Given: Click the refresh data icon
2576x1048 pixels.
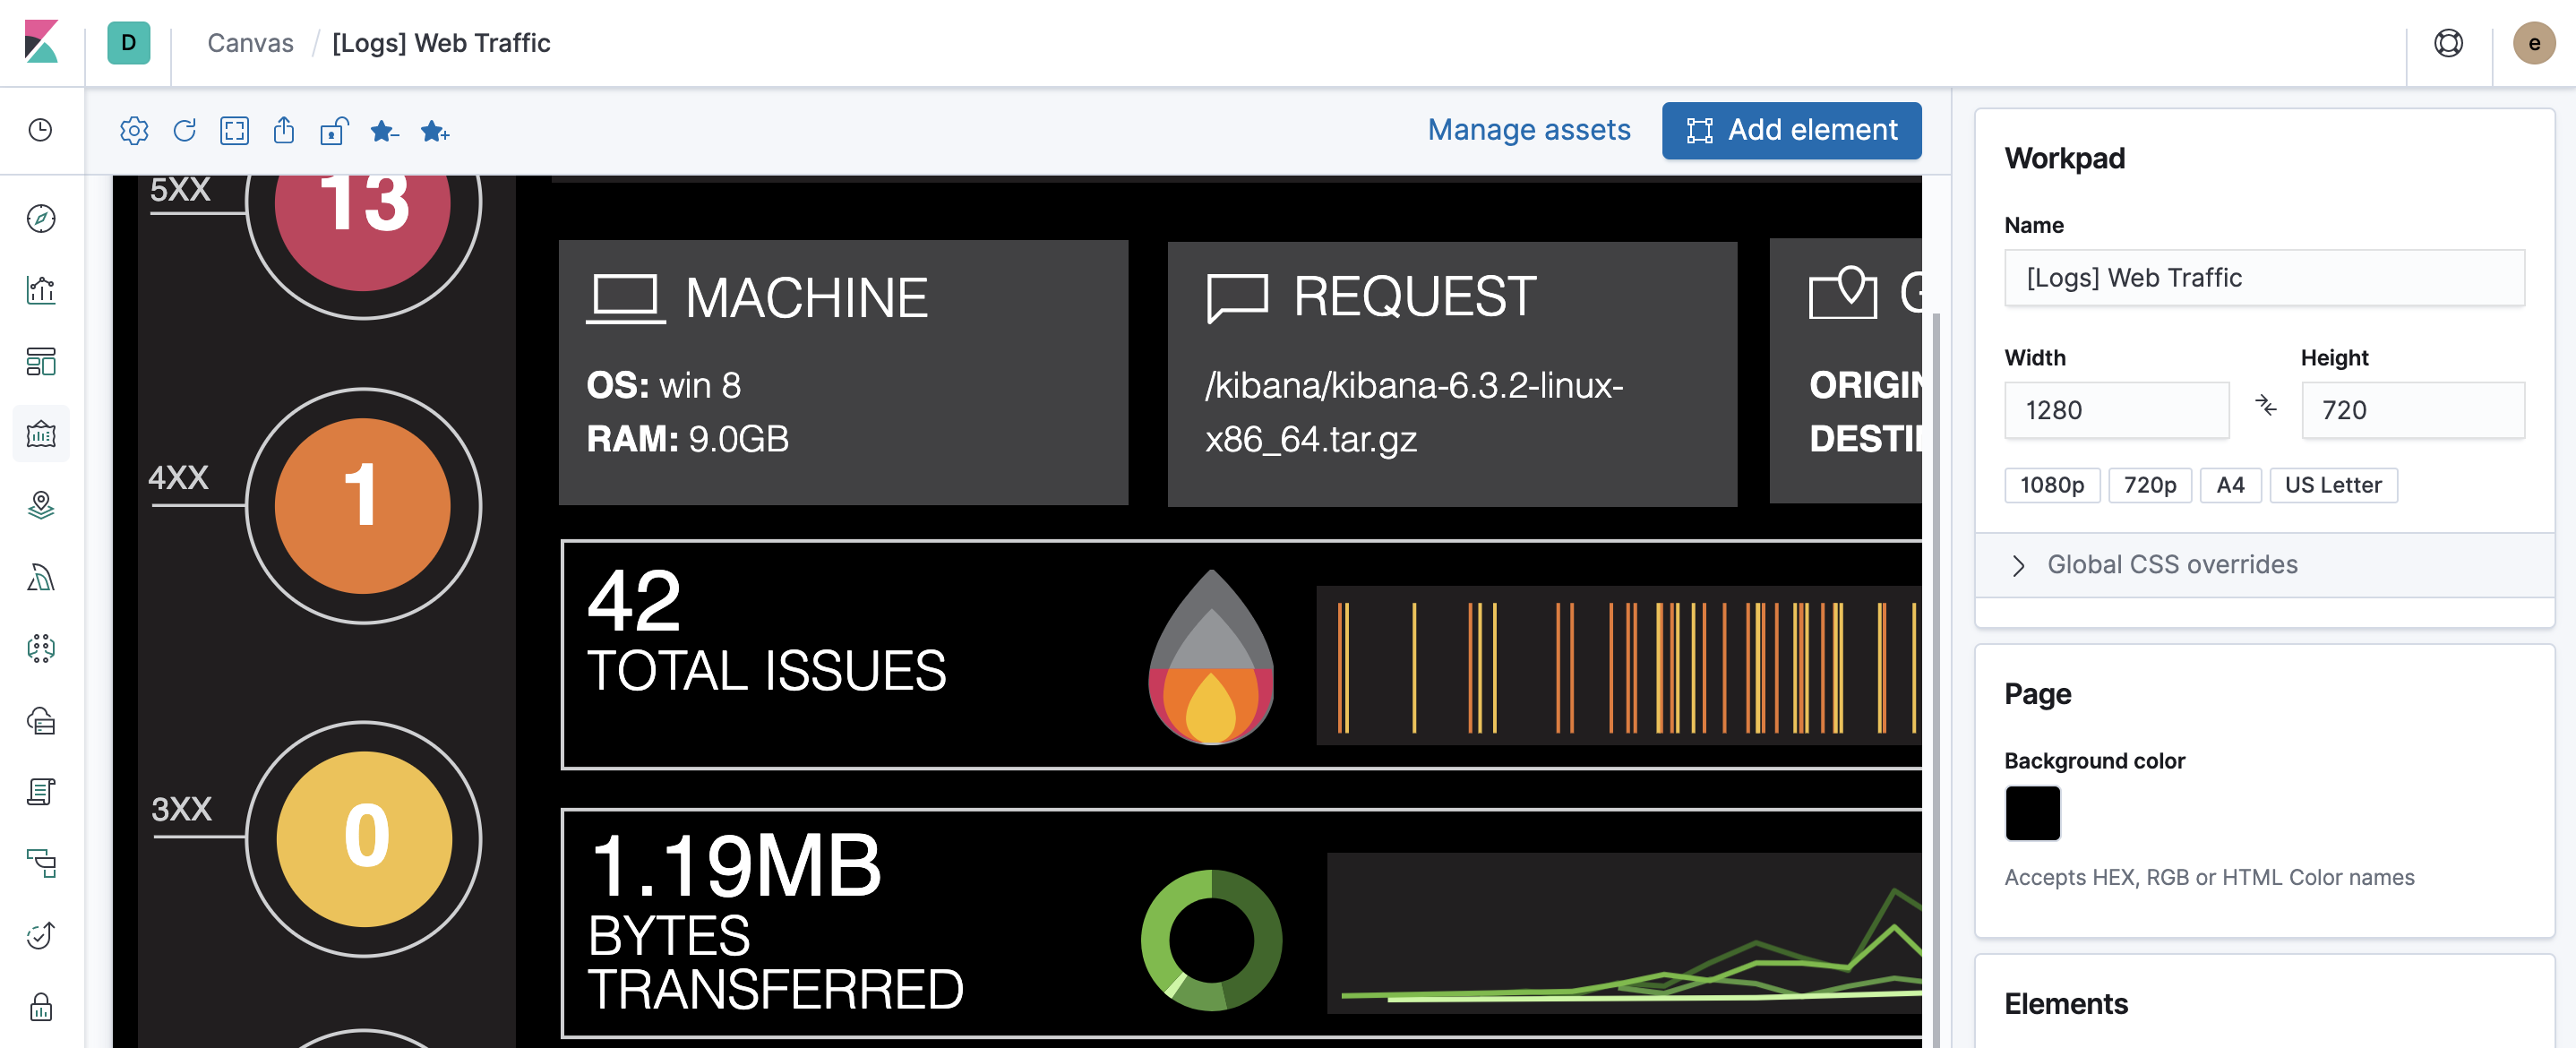Looking at the screenshot, I should pyautogui.click(x=184, y=131).
